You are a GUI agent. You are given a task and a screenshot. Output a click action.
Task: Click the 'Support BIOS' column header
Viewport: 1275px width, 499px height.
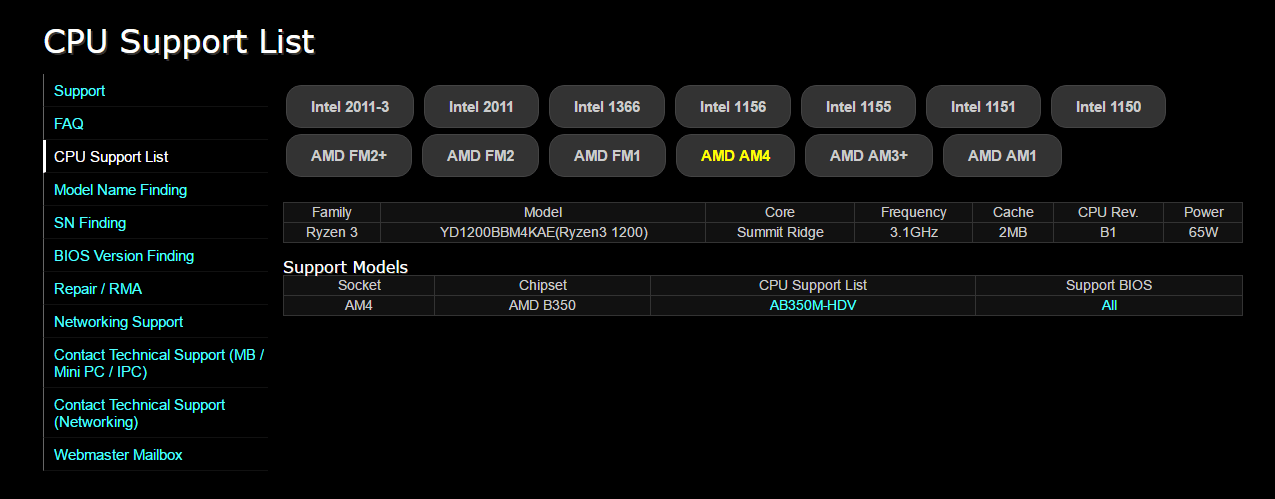pos(1109,285)
